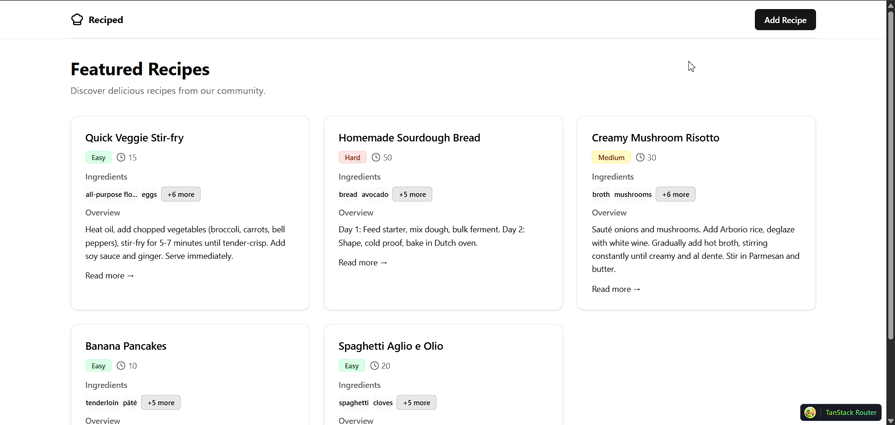Expand +5 more ingredients on Spaghetti Aglio e Olio
Screen dimensions: 895x425
pyautogui.click(x=416, y=403)
